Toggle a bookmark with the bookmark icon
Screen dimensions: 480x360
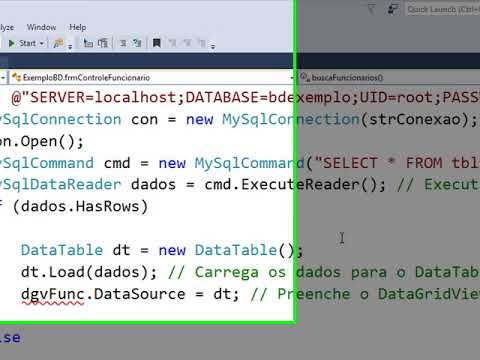point(157,43)
